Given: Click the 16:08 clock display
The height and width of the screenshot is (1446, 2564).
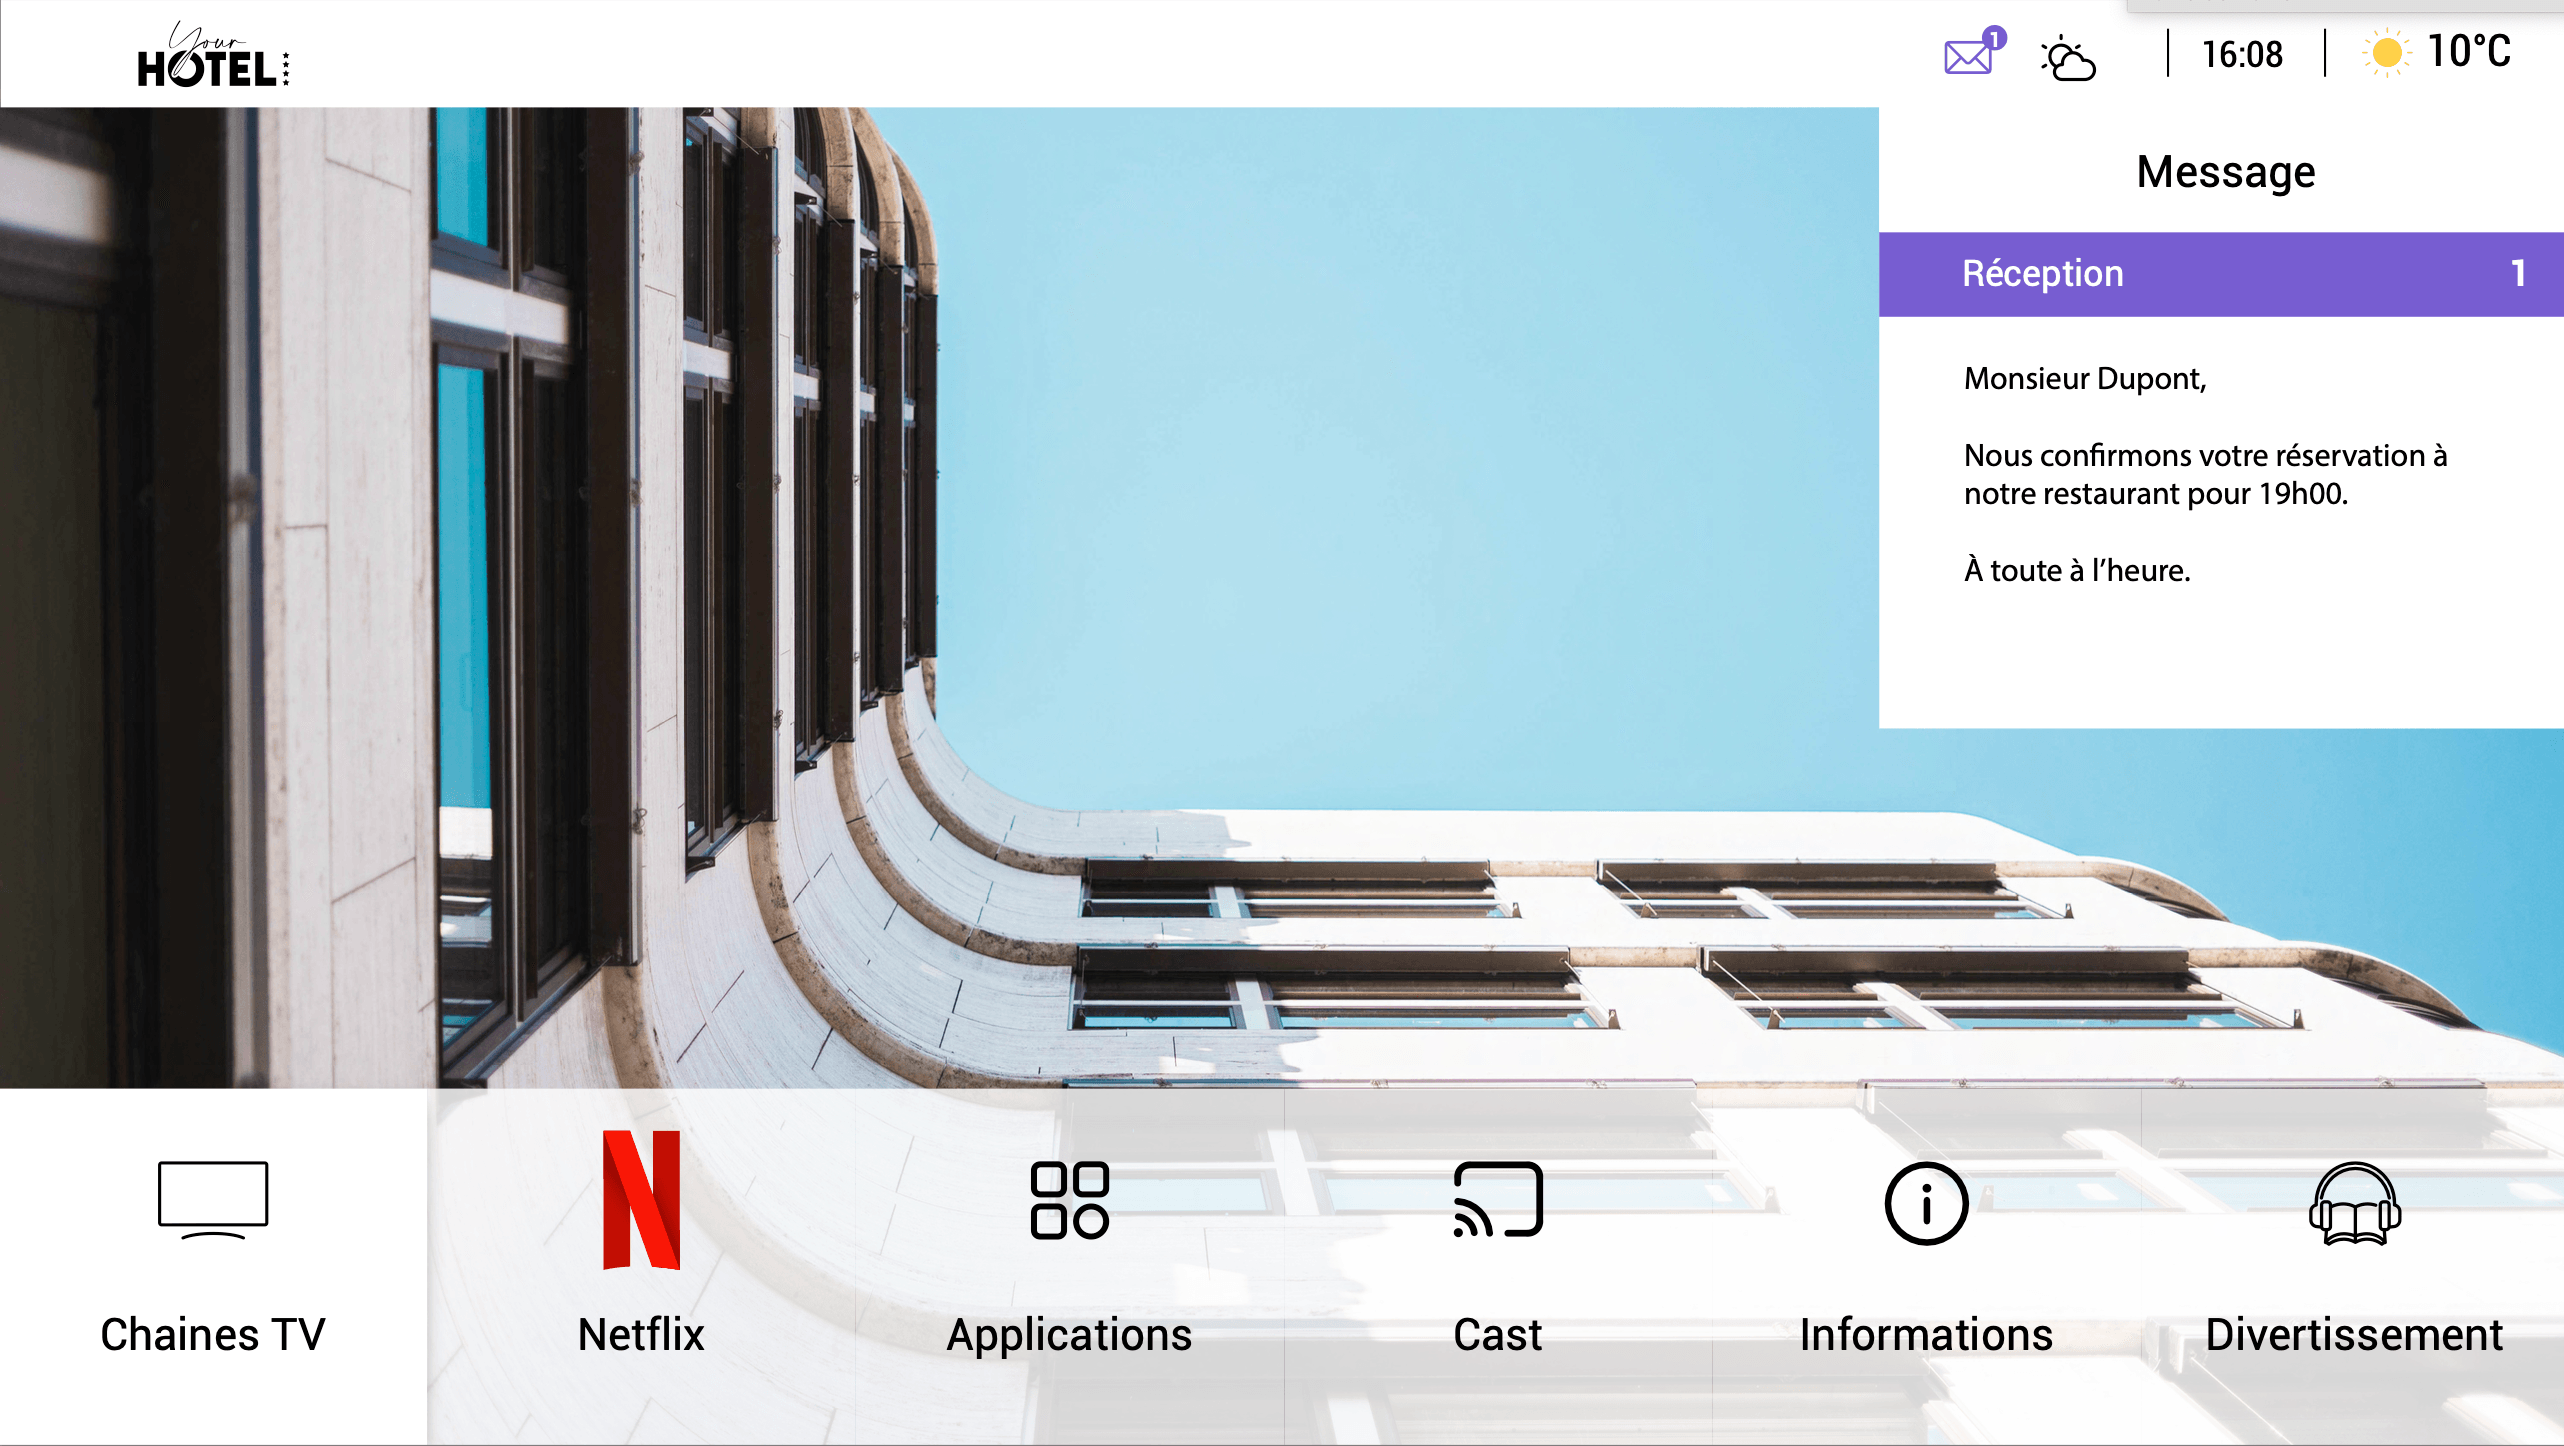Looking at the screenshot, I should [2242, 54].
